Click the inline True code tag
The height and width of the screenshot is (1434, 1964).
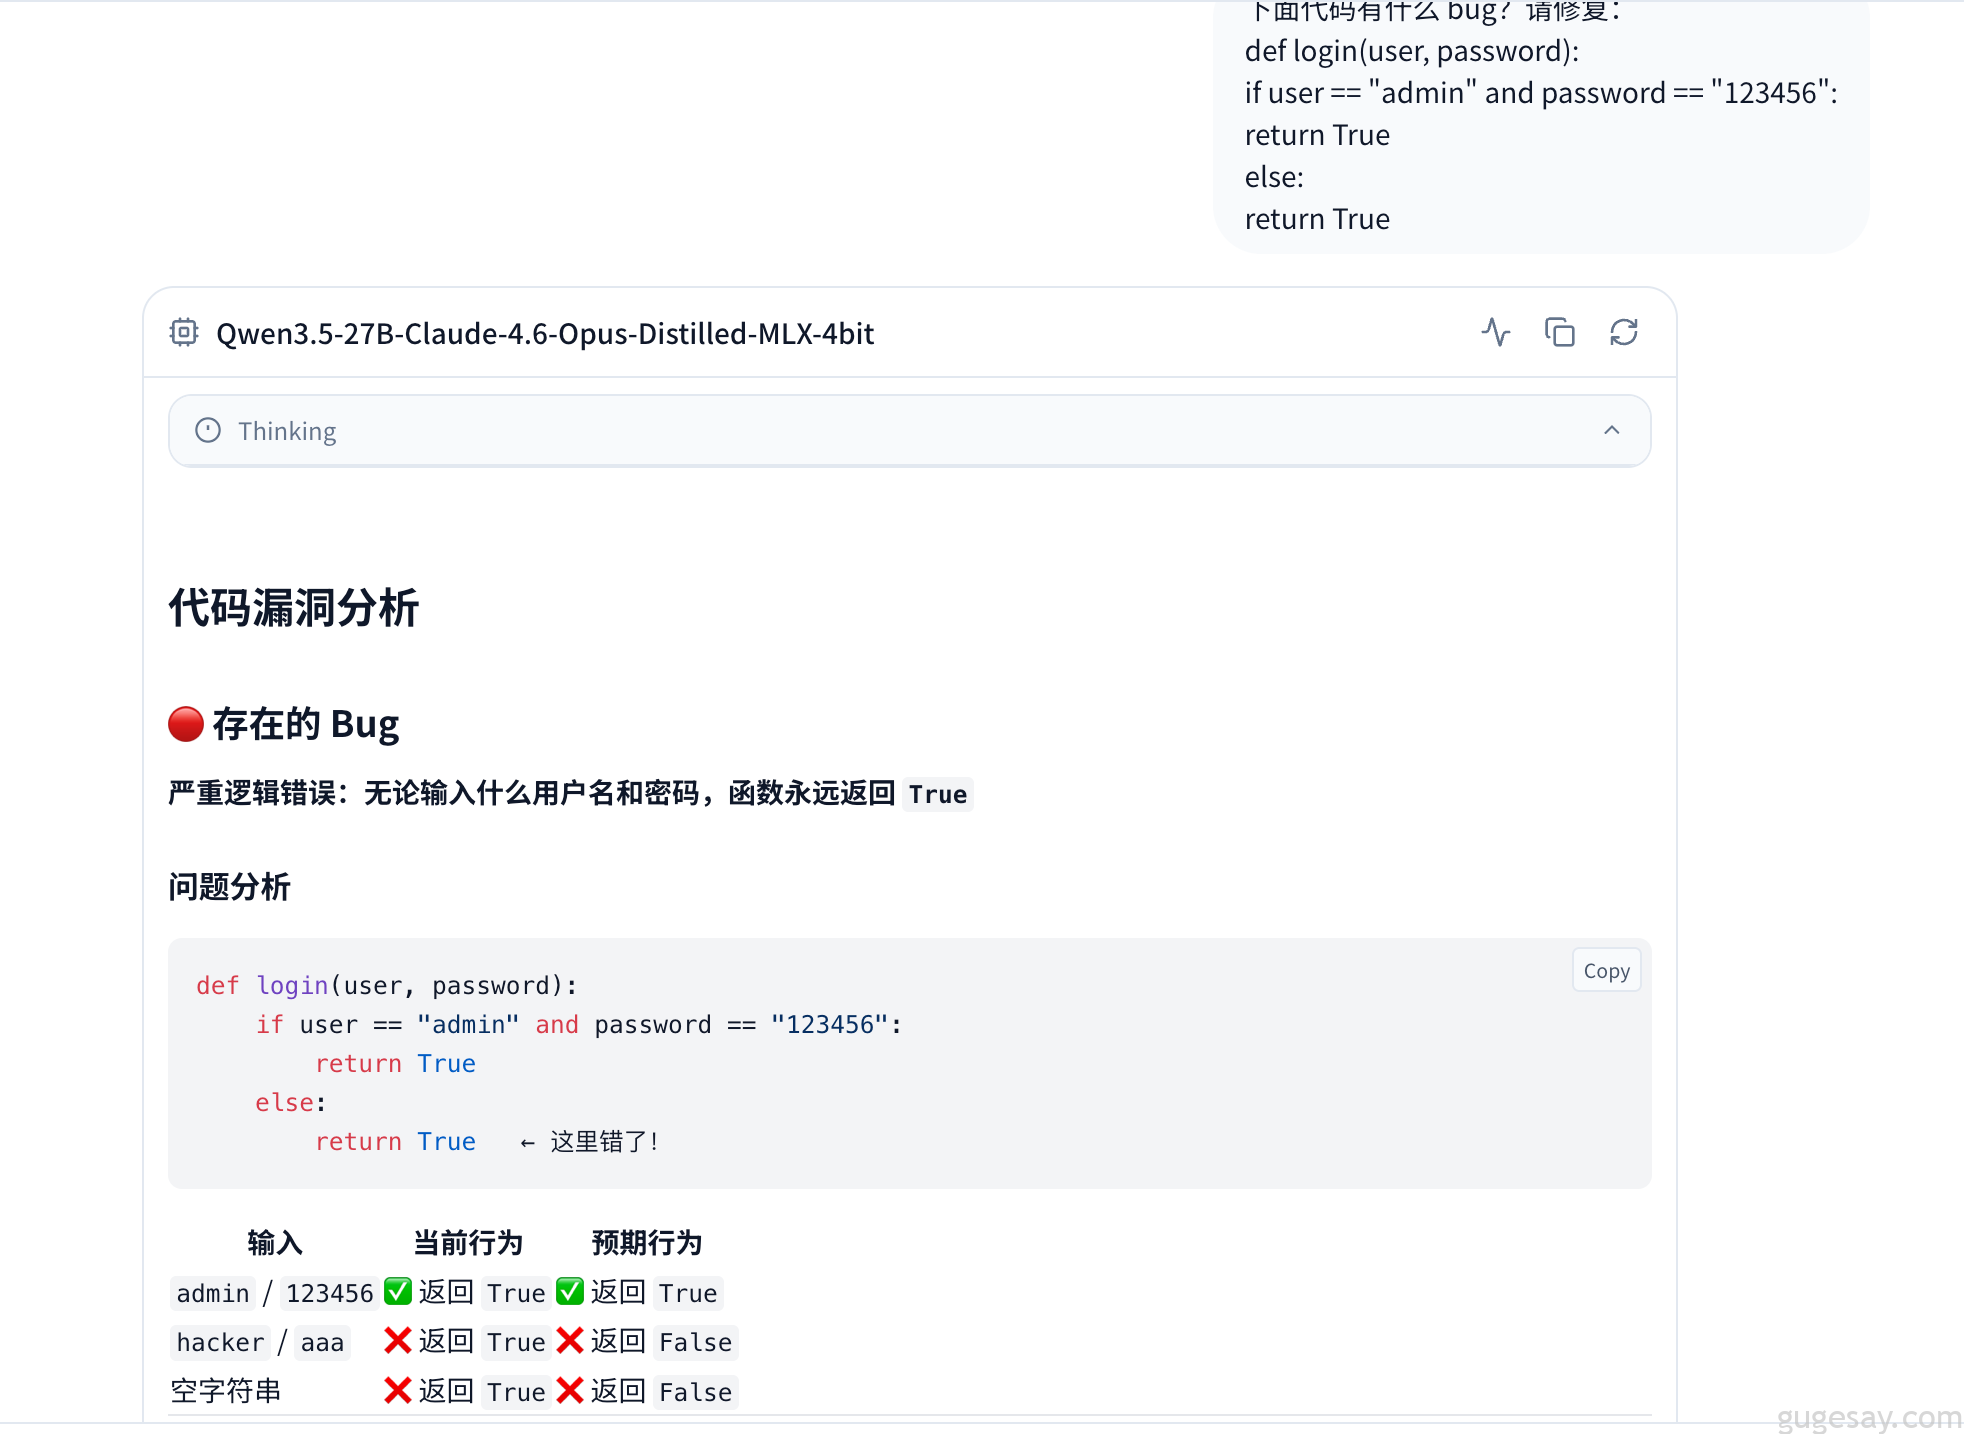pos(937,795)
